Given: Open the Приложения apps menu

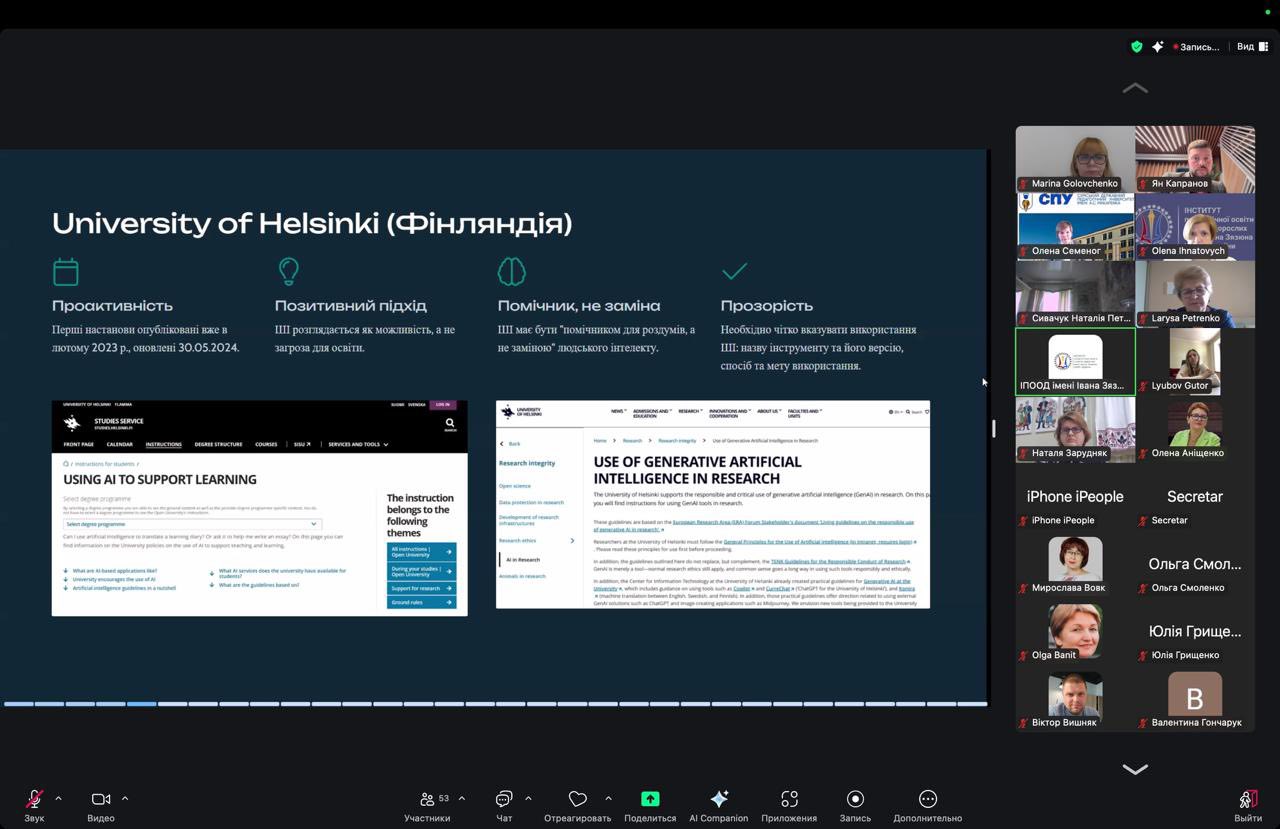Looking at the screenshot, I should coord(789,805).
